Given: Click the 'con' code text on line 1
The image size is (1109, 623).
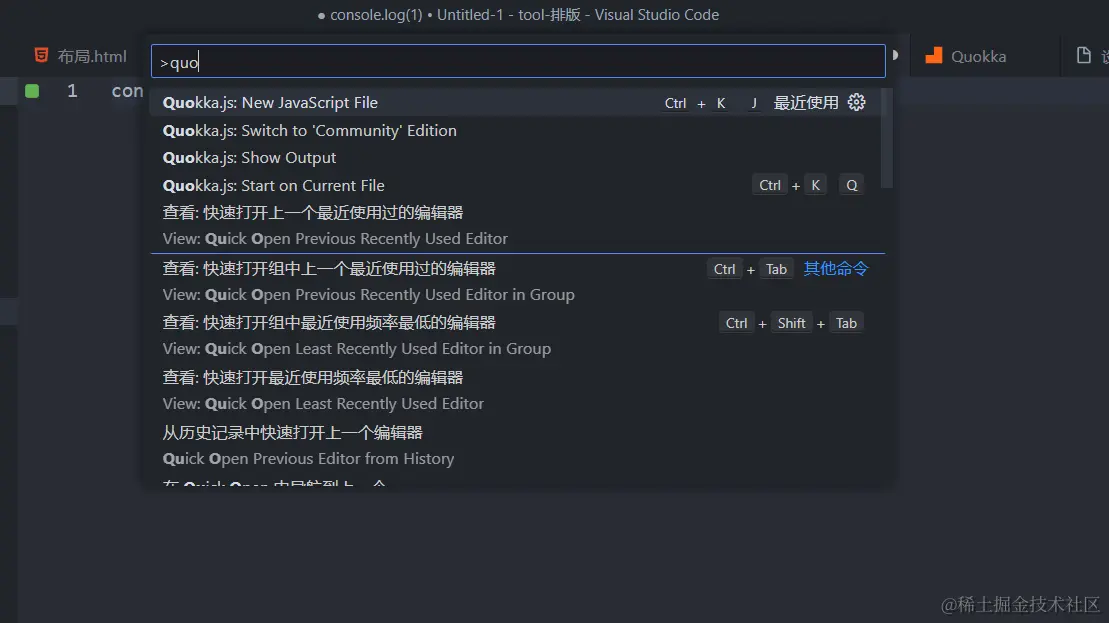Looking at the screenshot, I should coord(127,91).
